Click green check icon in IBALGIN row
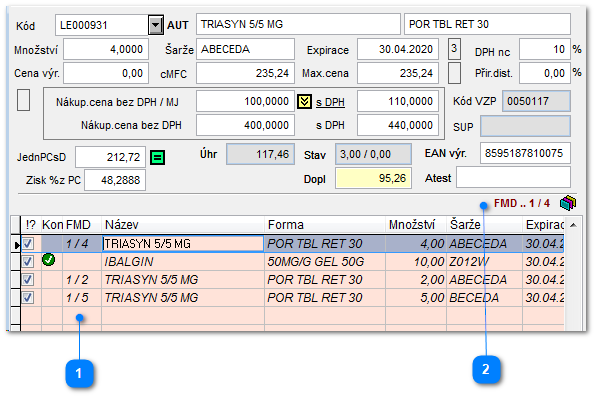This screenshot has height=399, width=596. point(49,260)
